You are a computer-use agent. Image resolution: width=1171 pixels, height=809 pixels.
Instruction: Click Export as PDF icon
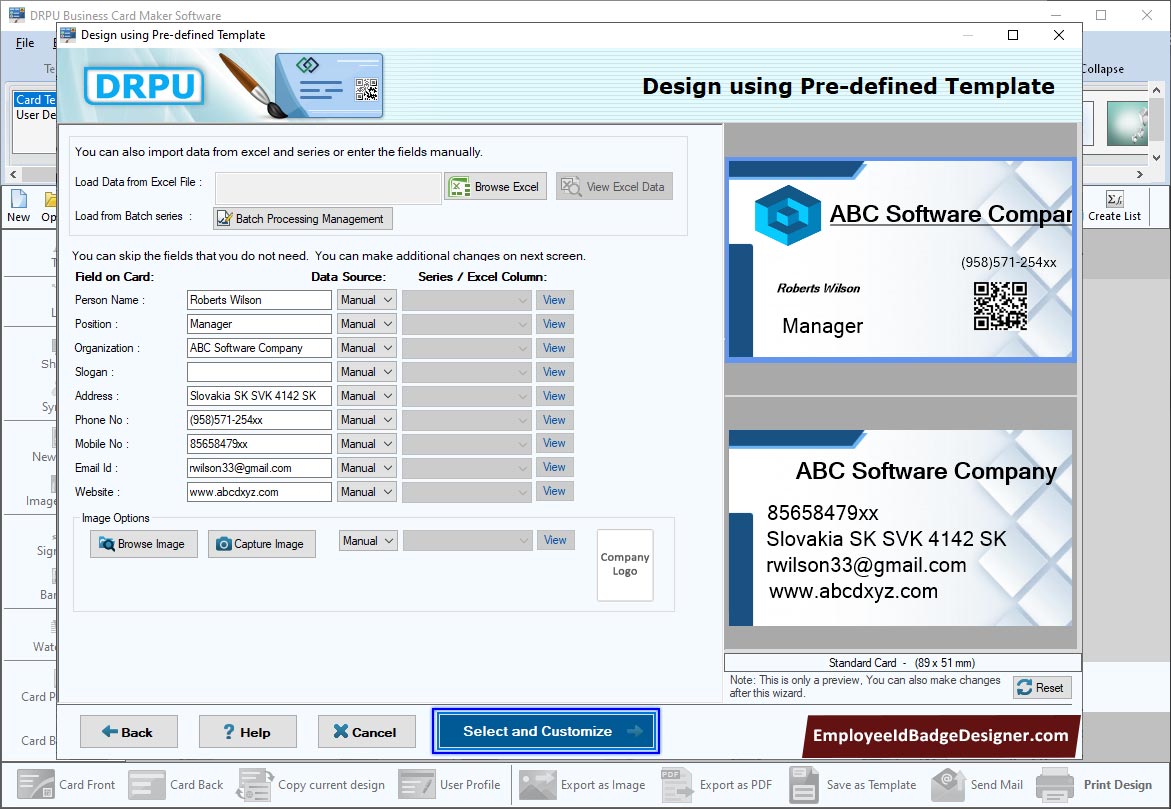click(x=677, y=784)
